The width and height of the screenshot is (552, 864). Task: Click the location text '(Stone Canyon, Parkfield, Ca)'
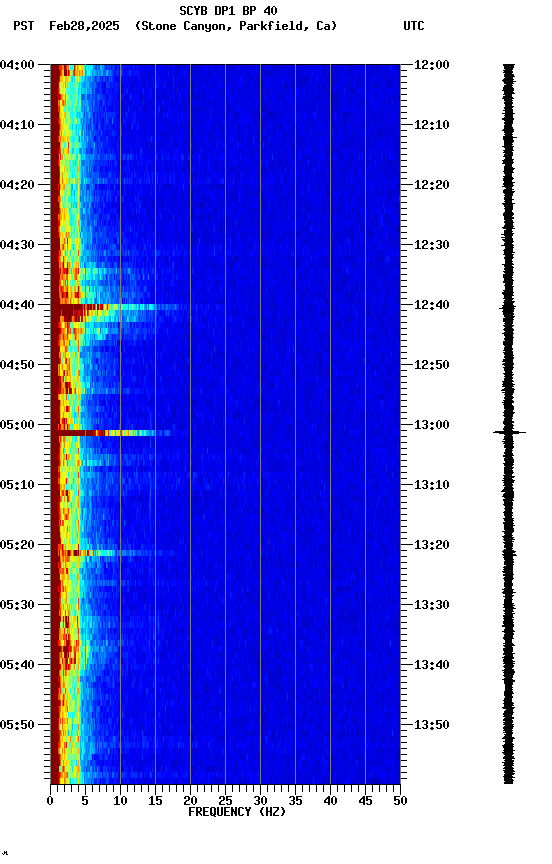236,26
